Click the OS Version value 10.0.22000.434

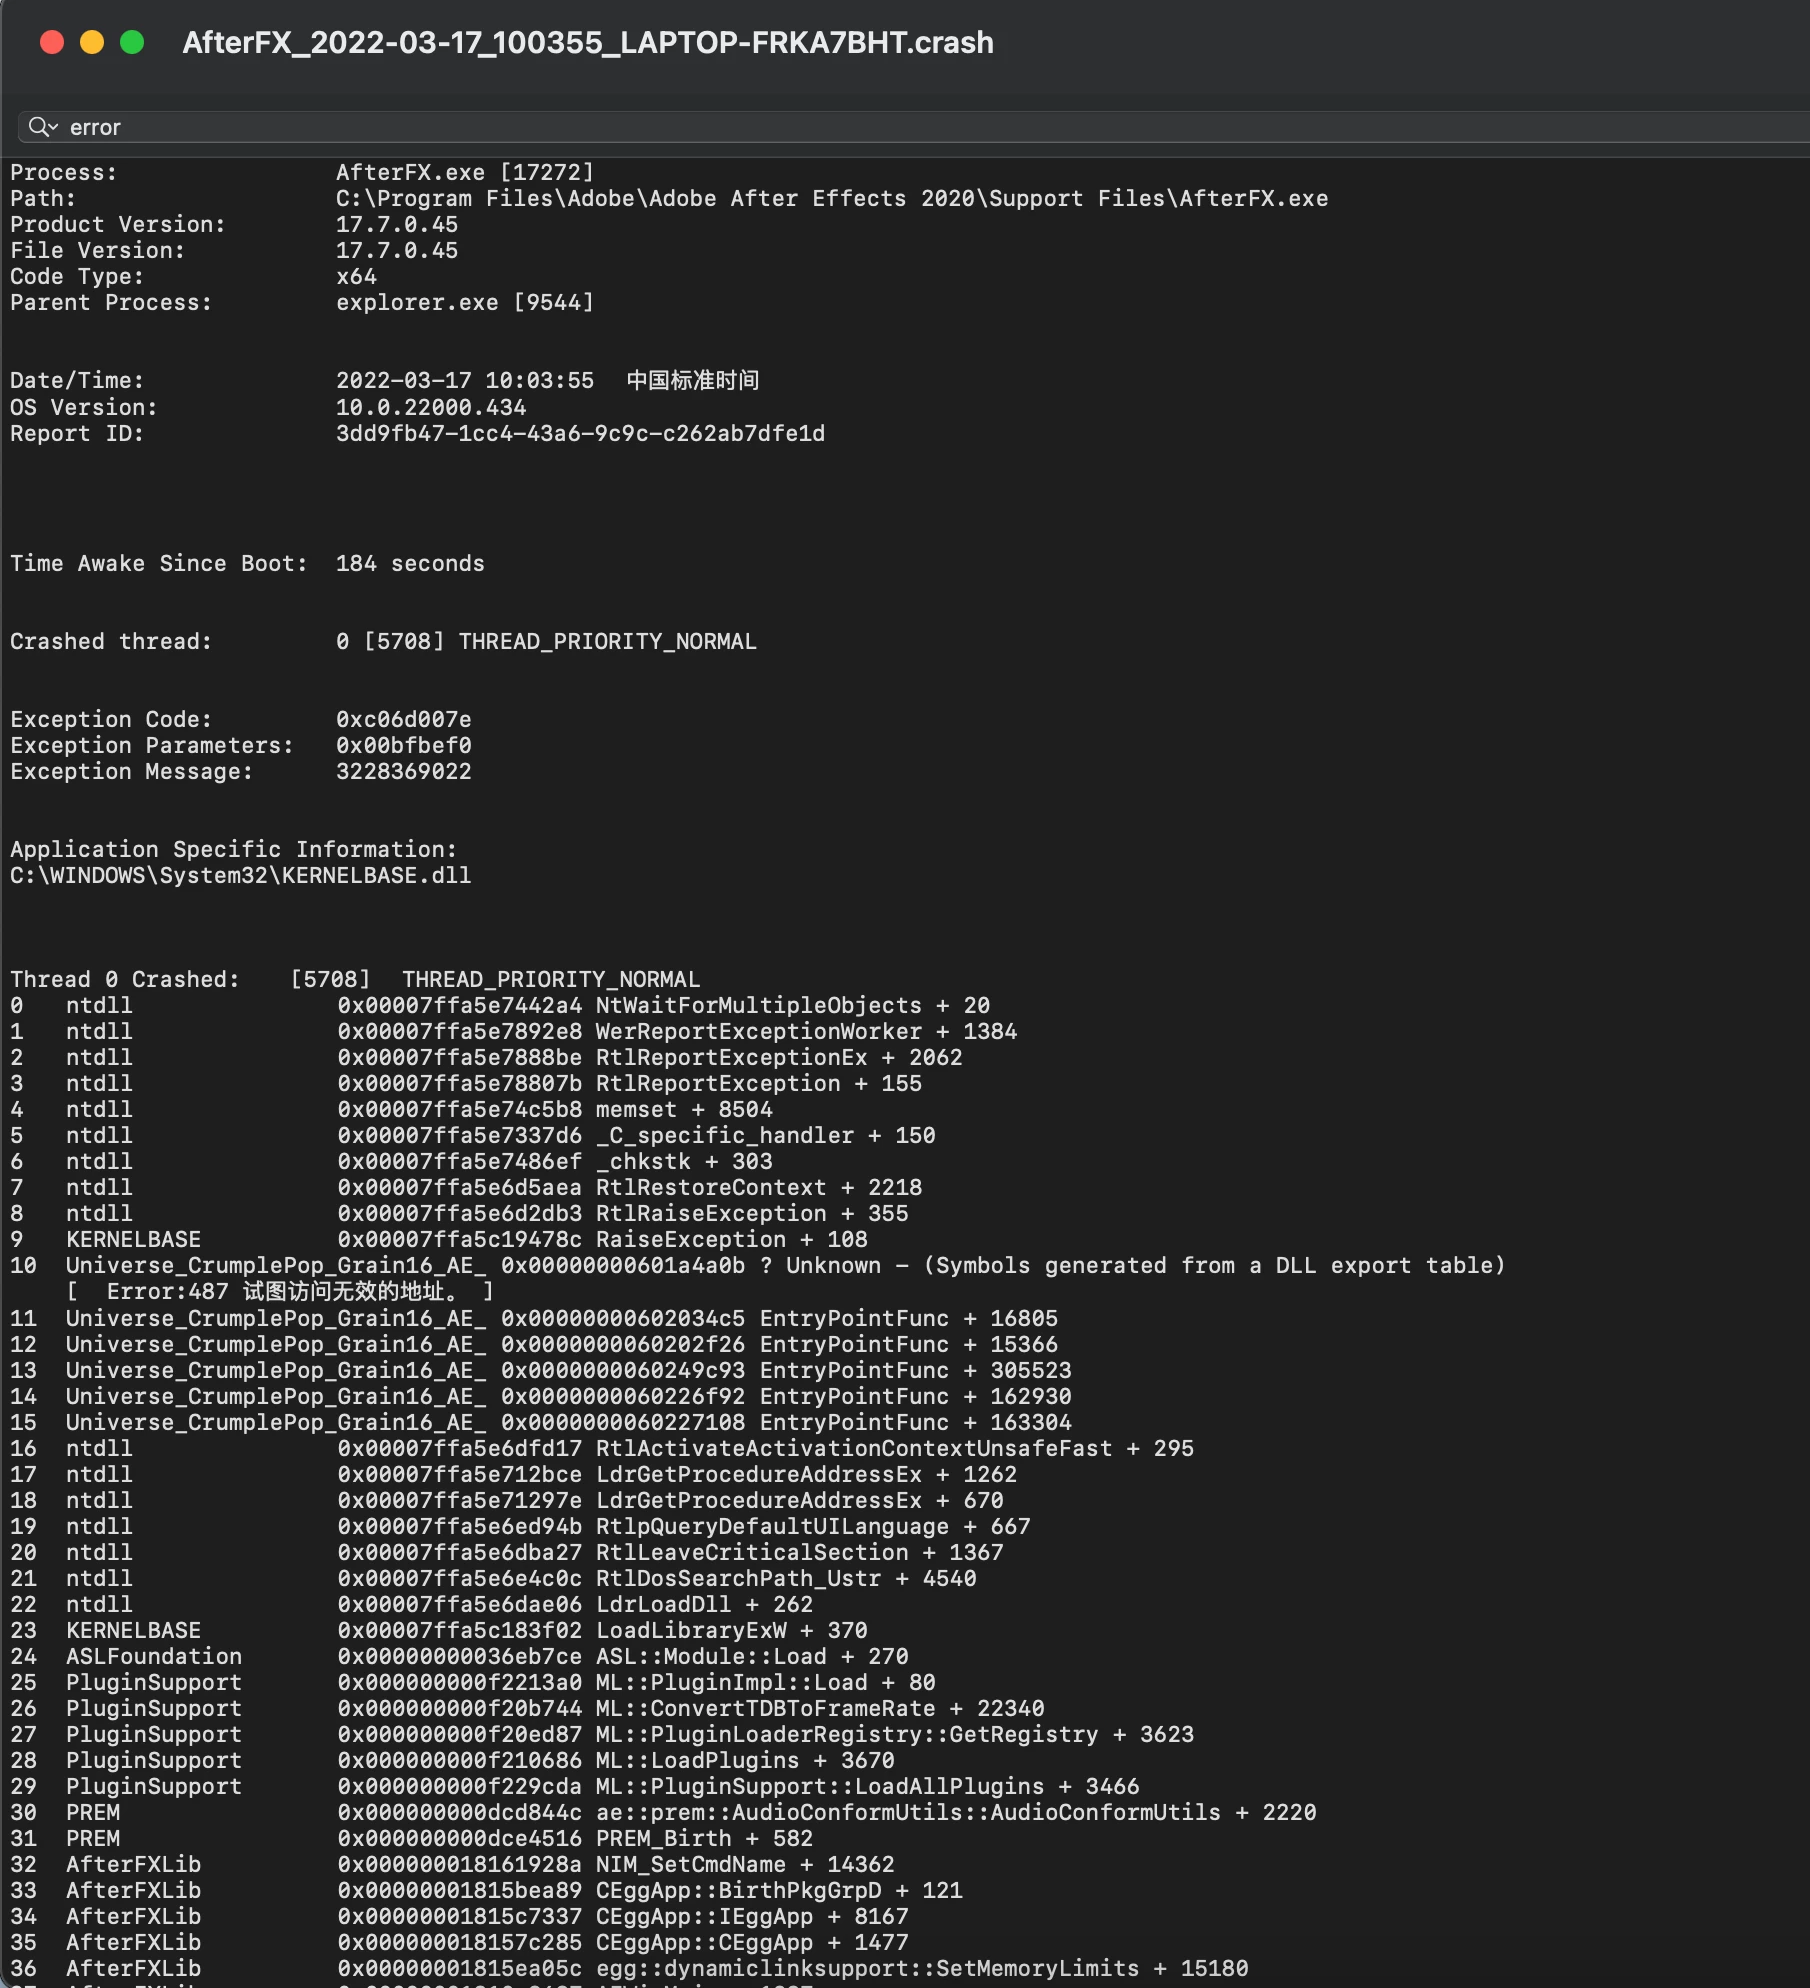pyautogui.click(x=431, y=407)
